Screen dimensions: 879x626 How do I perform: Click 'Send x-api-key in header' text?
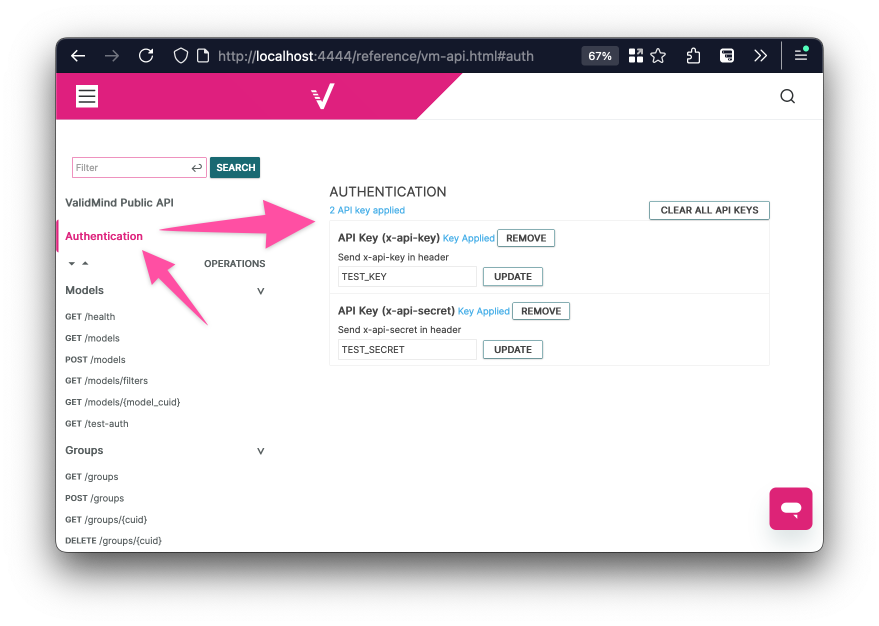[394, 257]
